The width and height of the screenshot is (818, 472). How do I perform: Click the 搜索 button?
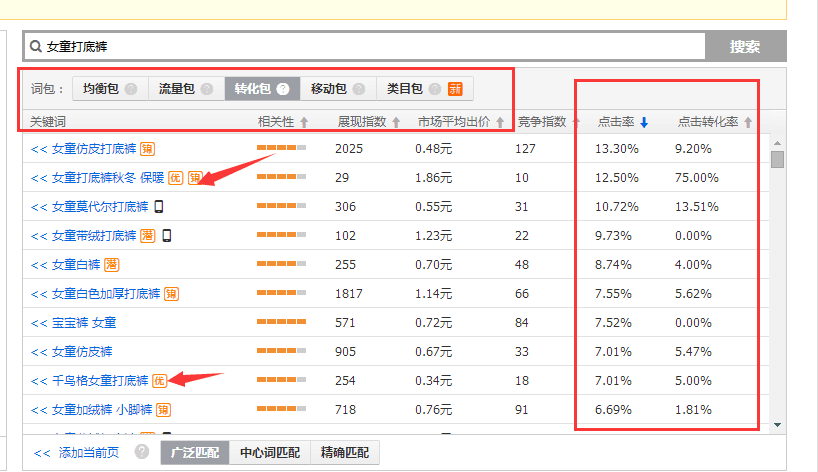click(745, 47)
